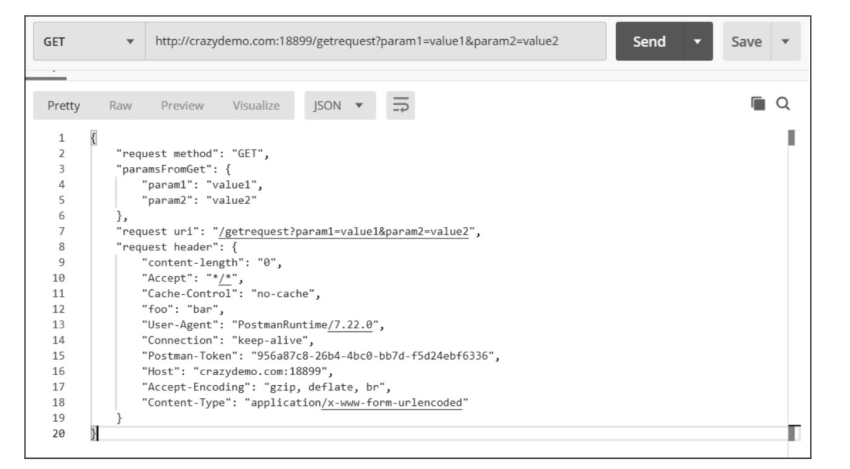This screenshot has width=850, height=469.
Task: Click line number 1 in the gutter
Action: tap(62, 138)
